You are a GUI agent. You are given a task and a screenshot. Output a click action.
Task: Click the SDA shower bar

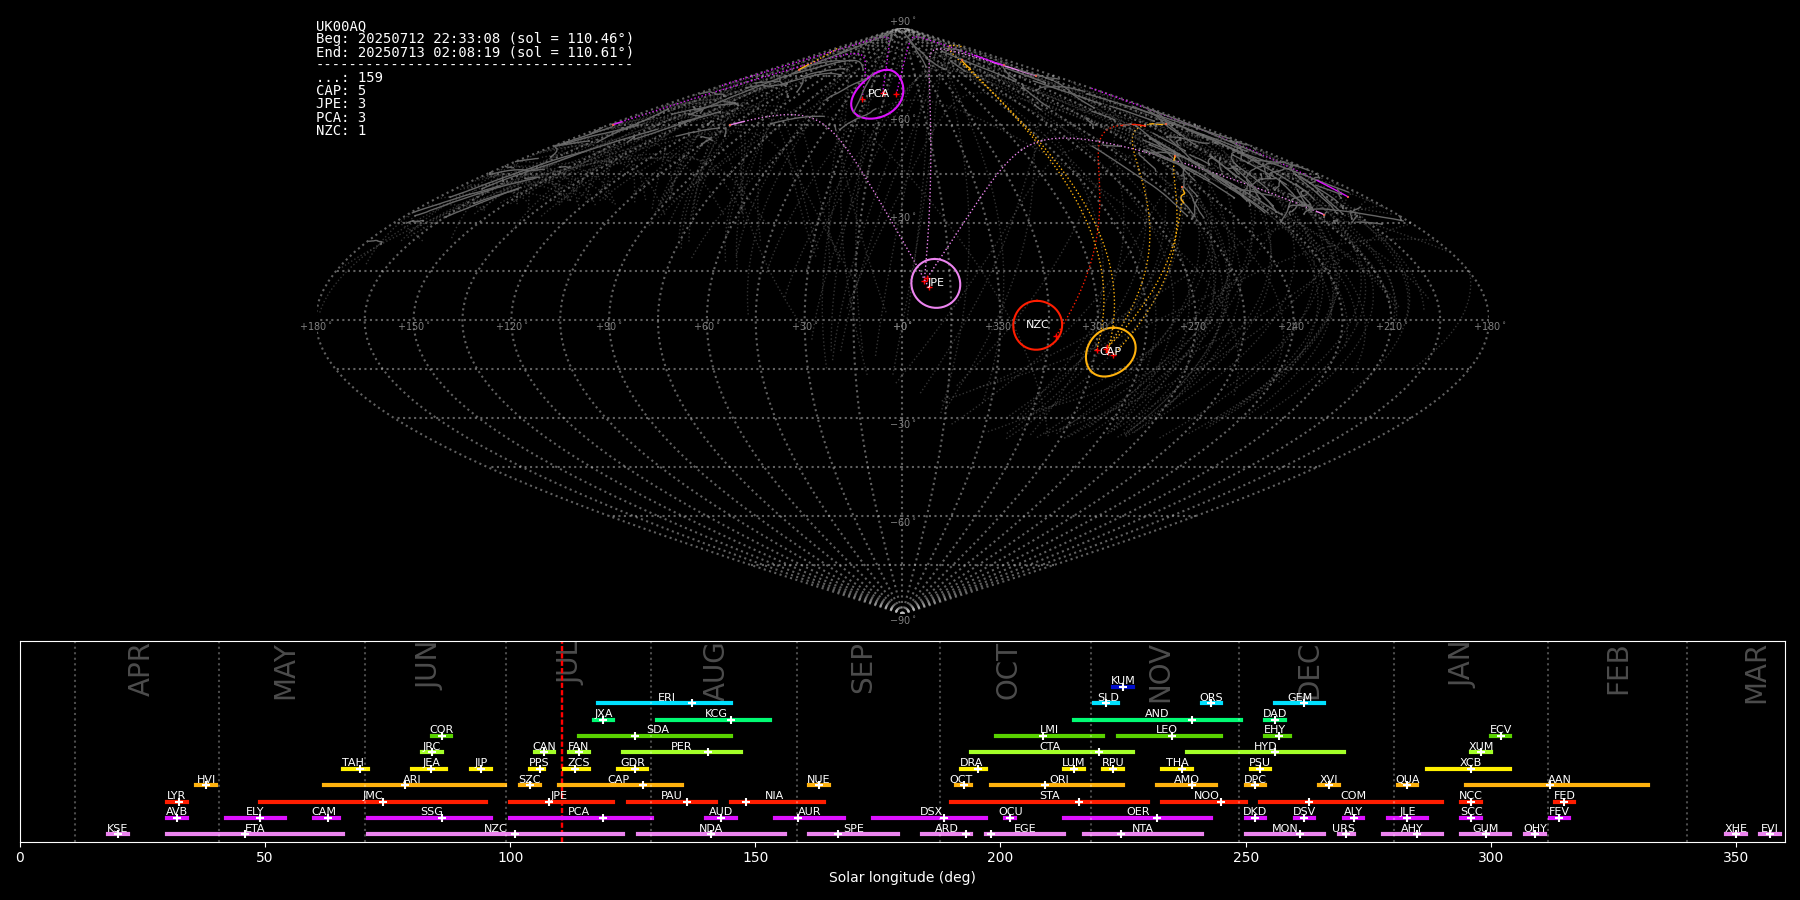point(655,736)
